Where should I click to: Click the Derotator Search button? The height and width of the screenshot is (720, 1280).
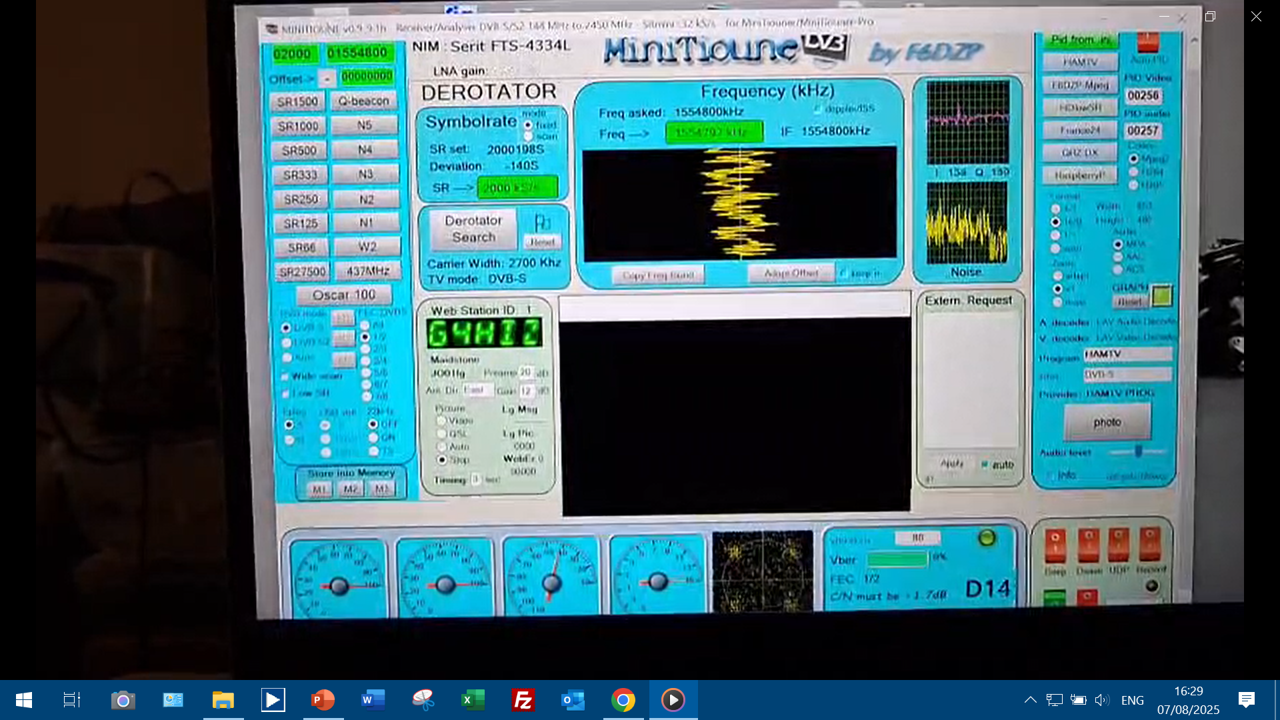pos(474,229)
